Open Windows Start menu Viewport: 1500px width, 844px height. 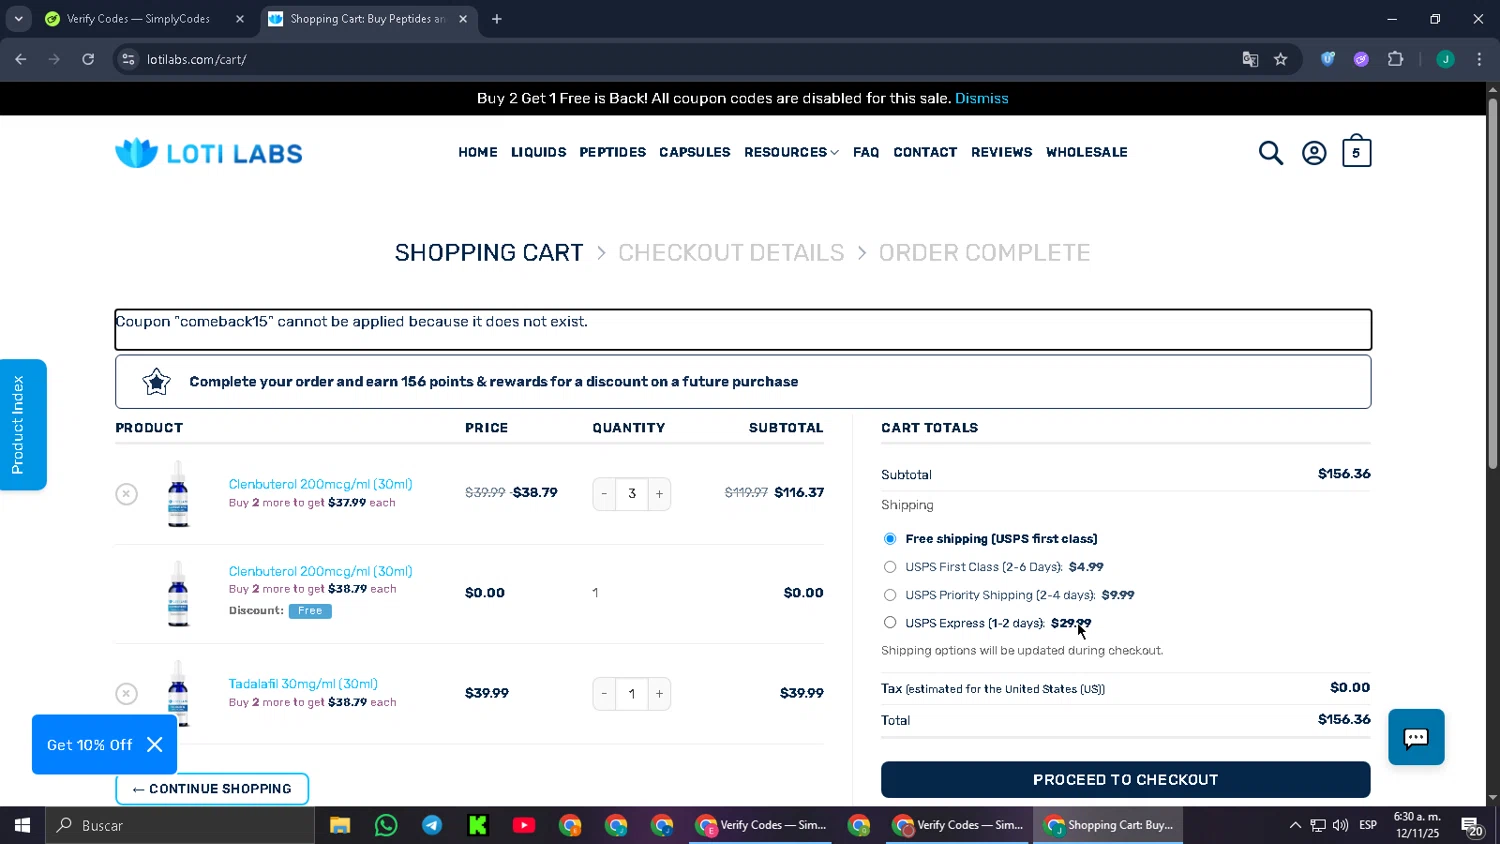22,825
